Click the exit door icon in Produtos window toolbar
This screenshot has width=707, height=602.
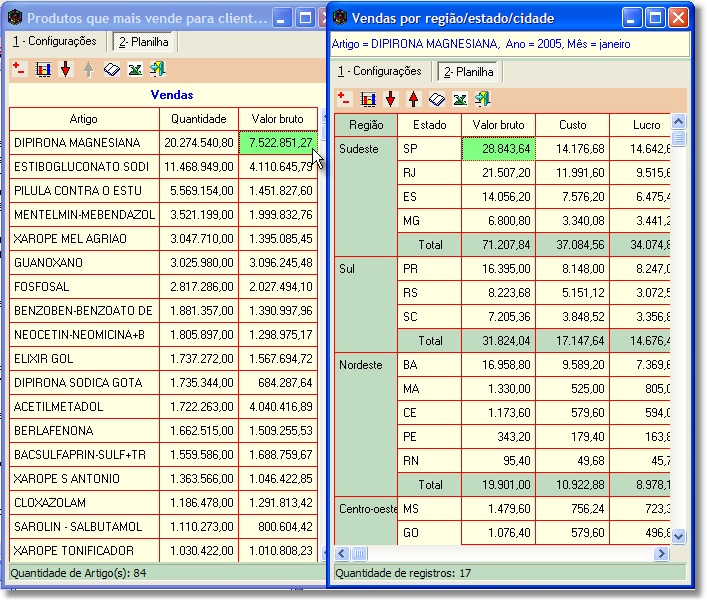click(x=158, y=69)
